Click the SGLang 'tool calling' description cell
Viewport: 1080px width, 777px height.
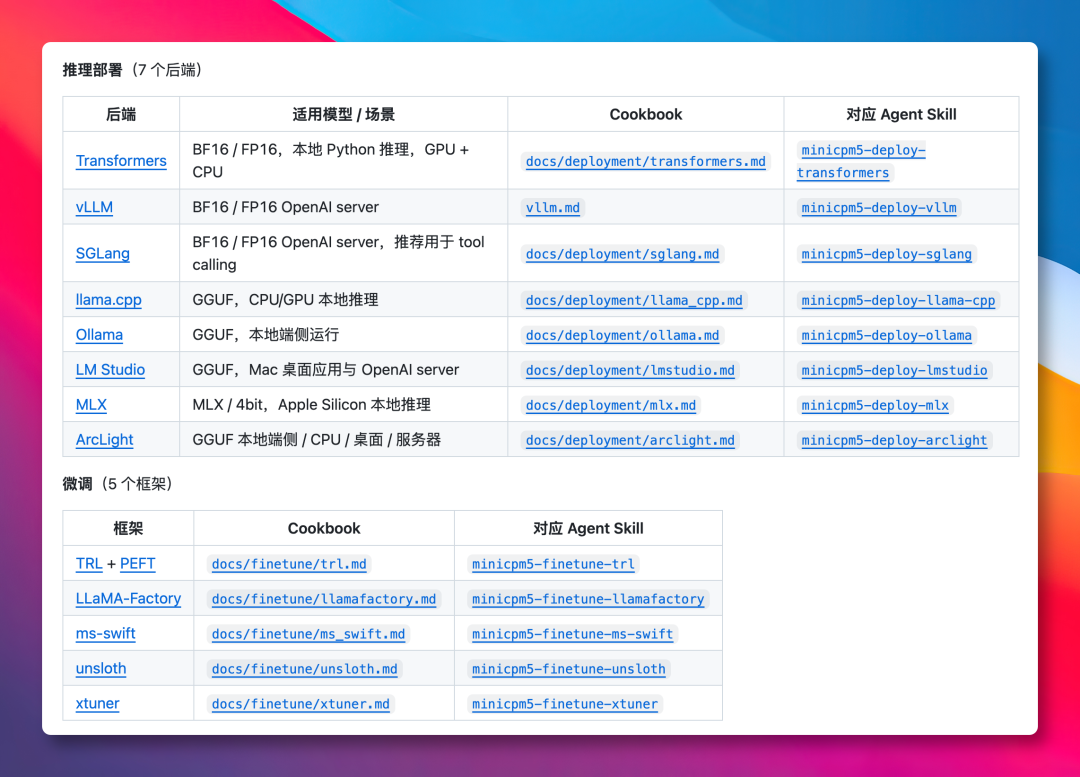tap(343, 253)
